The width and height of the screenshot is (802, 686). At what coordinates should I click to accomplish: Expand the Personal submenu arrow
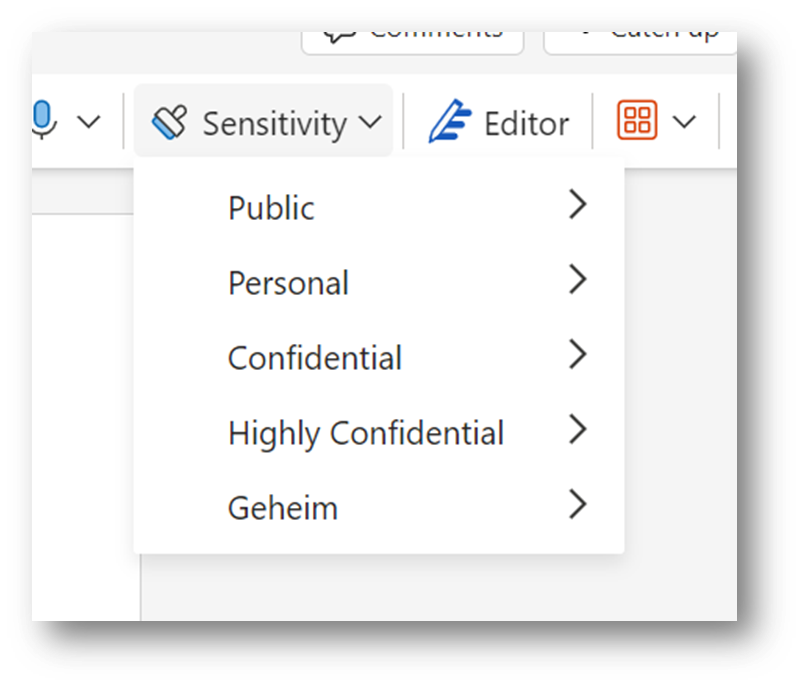(576, 280)
